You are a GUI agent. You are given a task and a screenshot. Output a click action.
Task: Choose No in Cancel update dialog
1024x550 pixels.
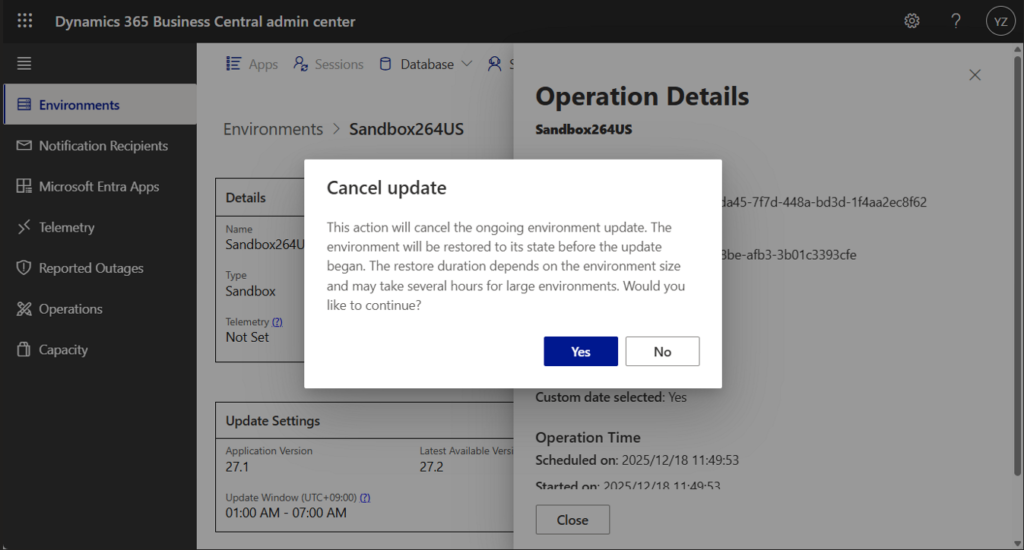click(x=662, y=352)
